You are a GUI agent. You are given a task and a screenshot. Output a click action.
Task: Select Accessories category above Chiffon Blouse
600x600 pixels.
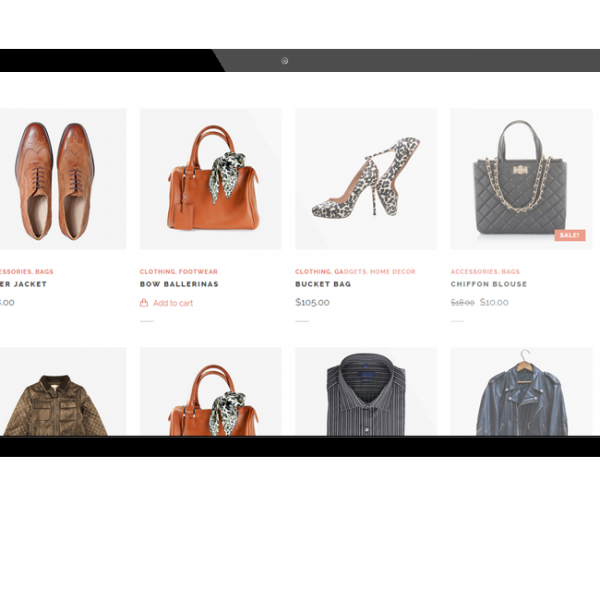pos(474,271)
